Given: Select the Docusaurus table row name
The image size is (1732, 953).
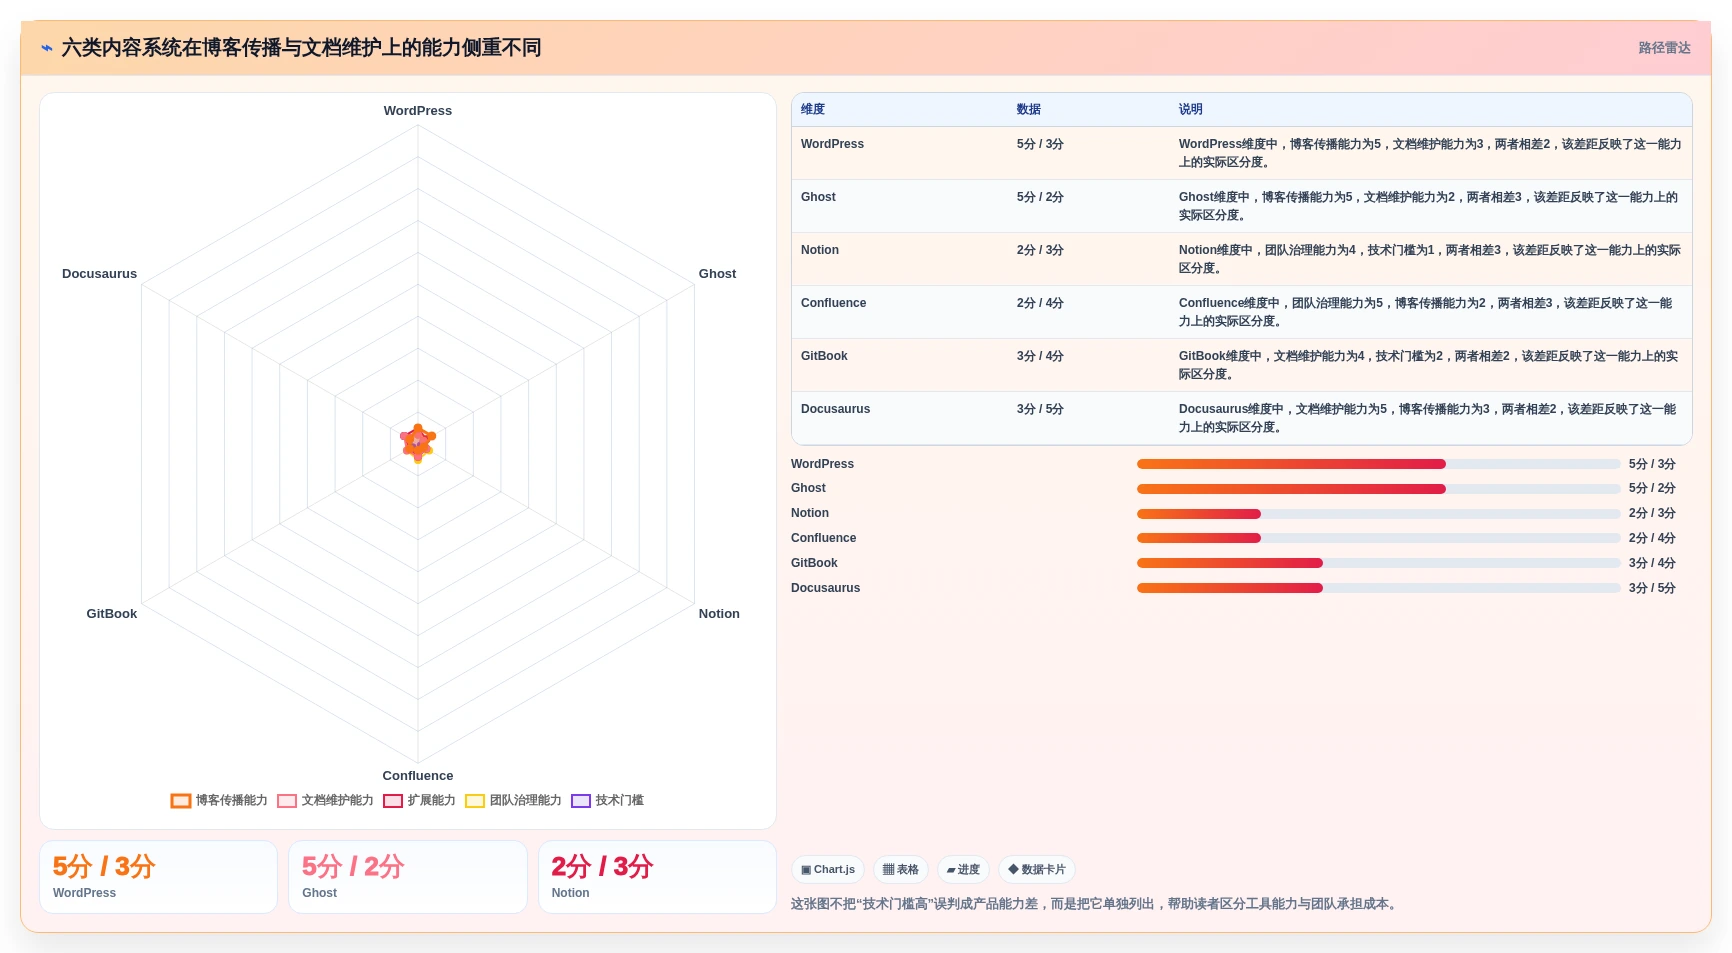Looking at the screenshot, I should click(835, 409).
